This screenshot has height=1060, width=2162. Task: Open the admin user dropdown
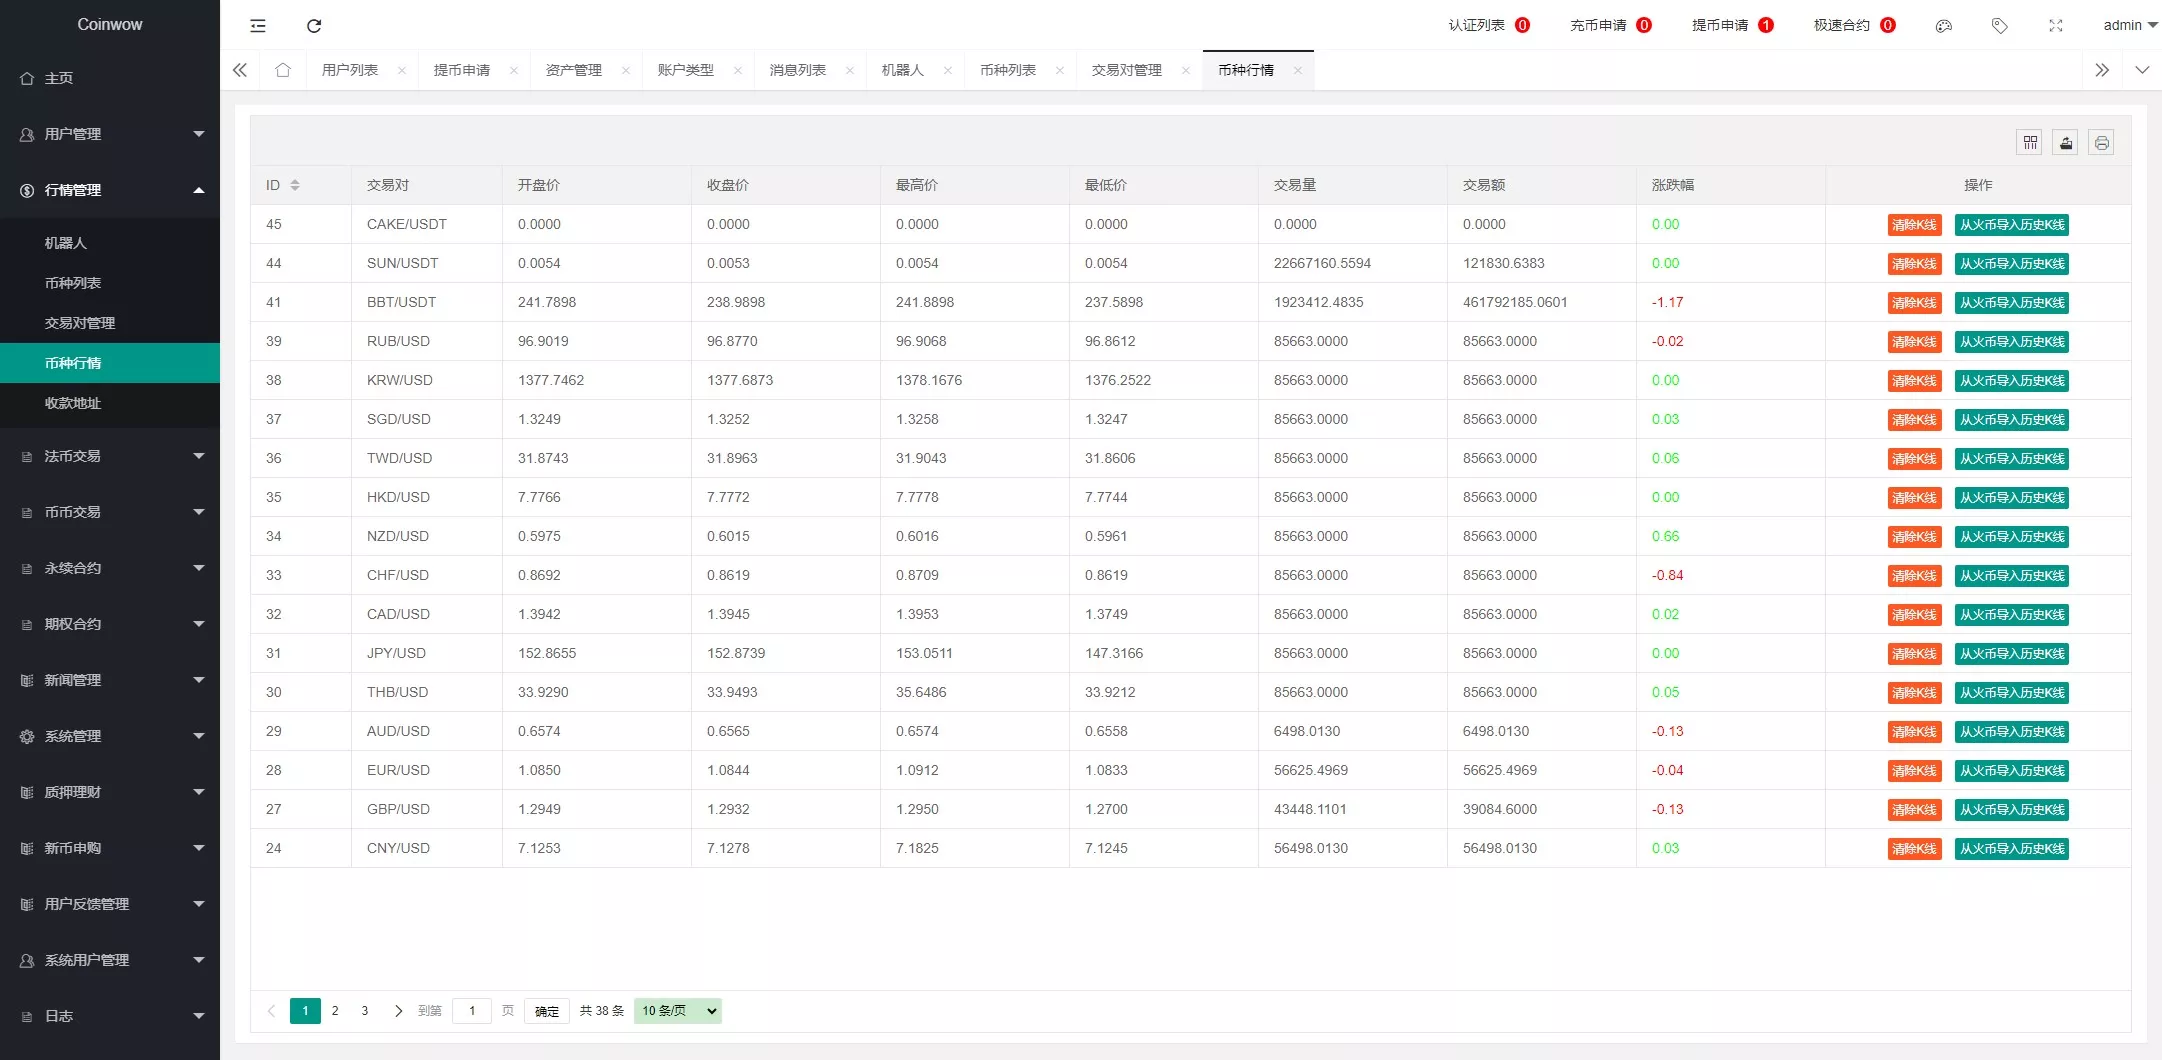tap(2129, 26)
